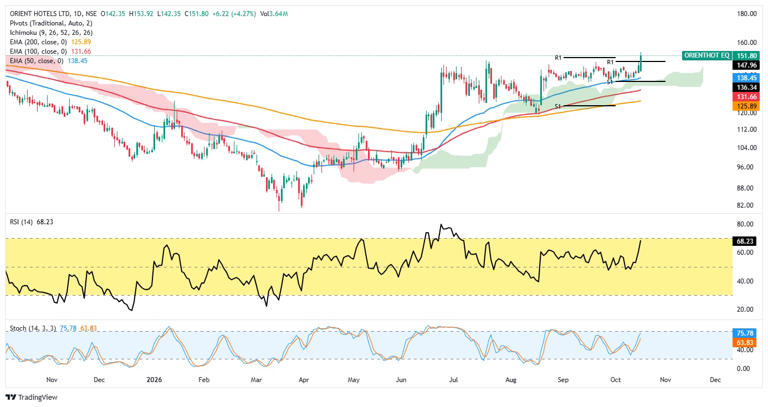Viewport: 768px width, 407px height.
Task: Click the ORIENT HOTELS LTD, 1D, NSE title
Action: coord(53,14)
